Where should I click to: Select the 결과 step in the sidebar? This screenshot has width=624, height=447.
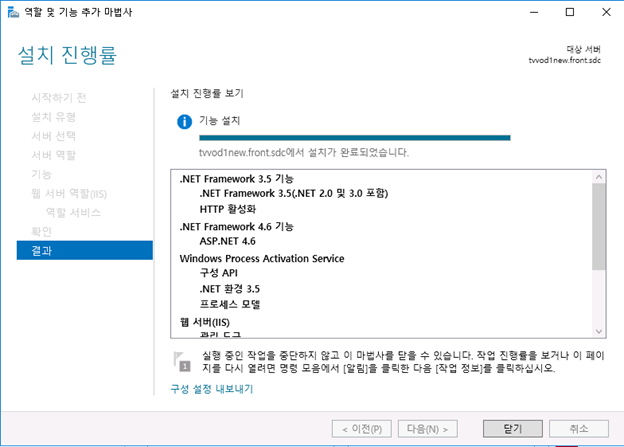coord(85,250)
